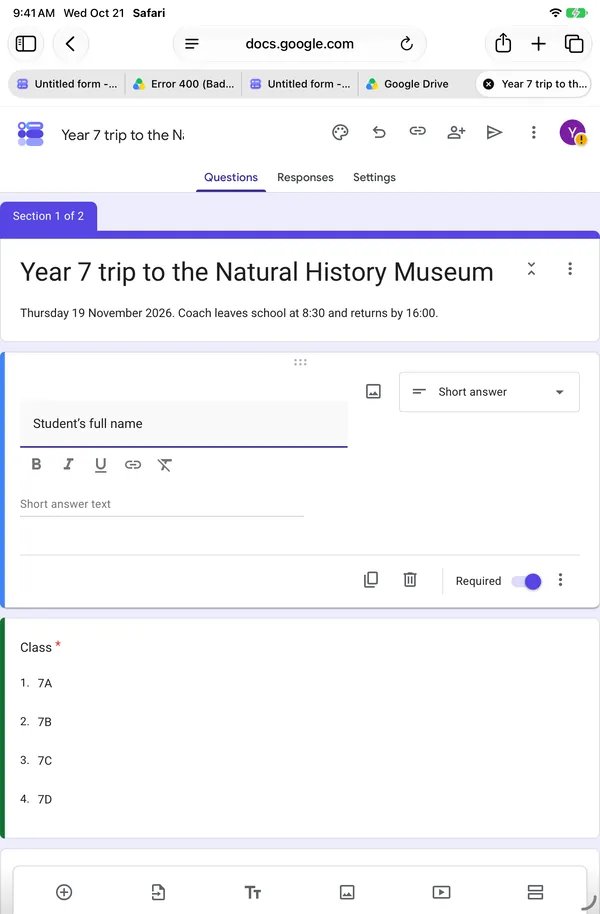Remove formatting from question text
Image resolution: width=600 pixels, height=914 pixels.
point(164,465)
